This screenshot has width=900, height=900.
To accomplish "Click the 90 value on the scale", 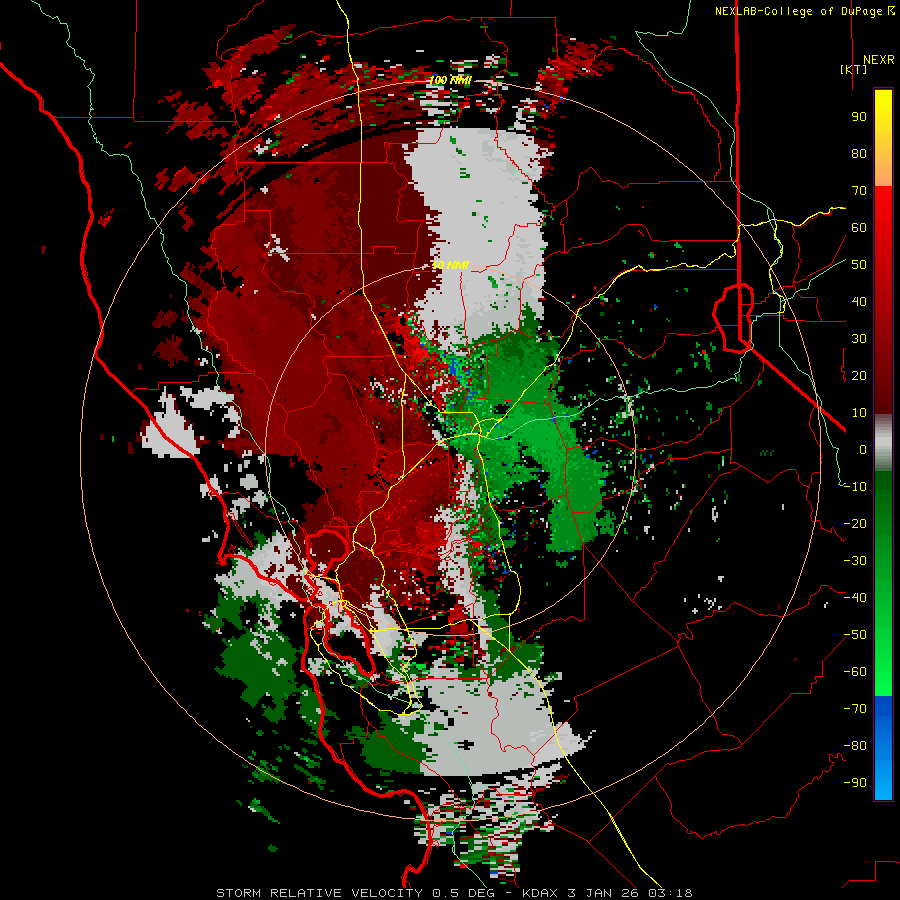I will coord(859,117).
